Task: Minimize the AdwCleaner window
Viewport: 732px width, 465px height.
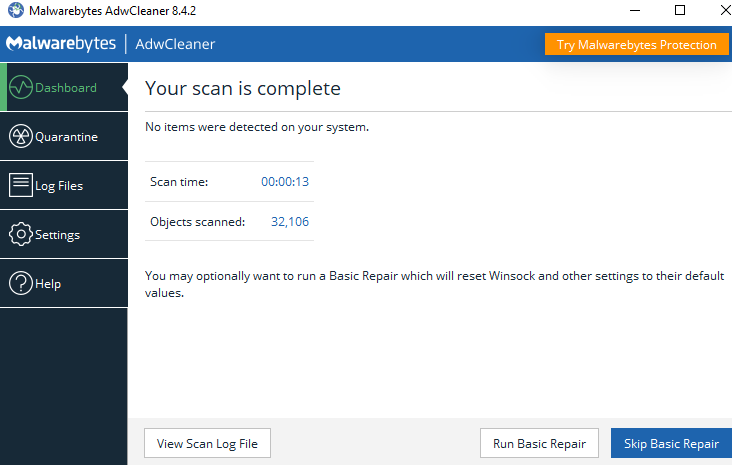Action: pos(635,10)
